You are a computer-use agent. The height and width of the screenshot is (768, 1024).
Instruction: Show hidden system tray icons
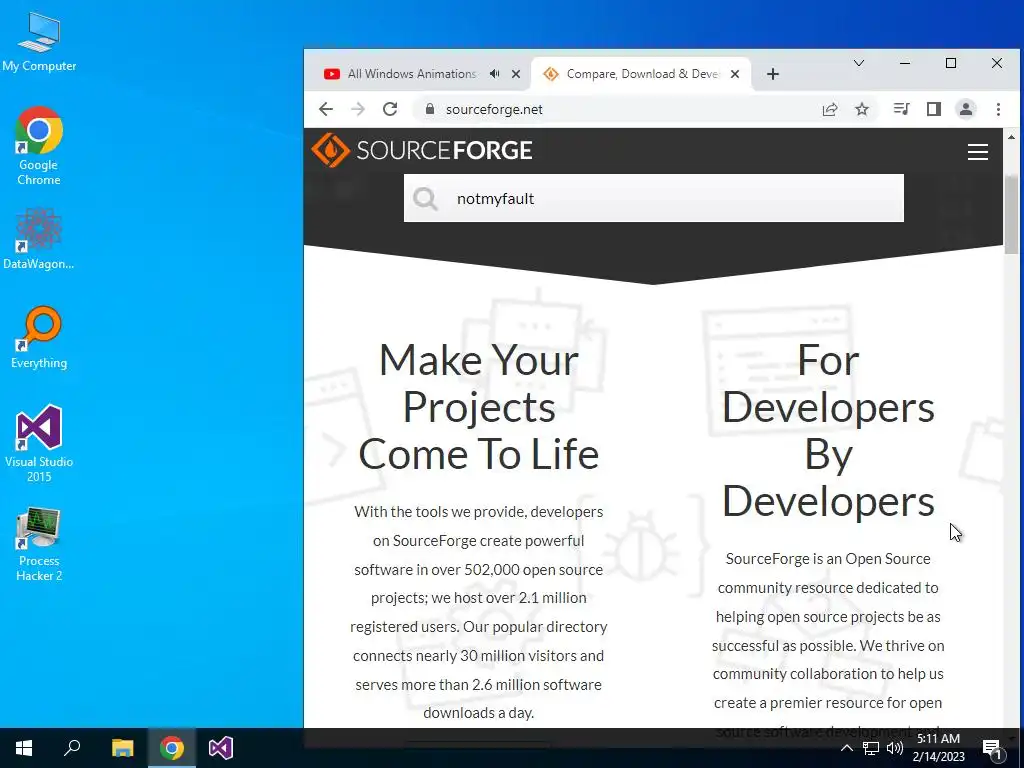(846, 748)
